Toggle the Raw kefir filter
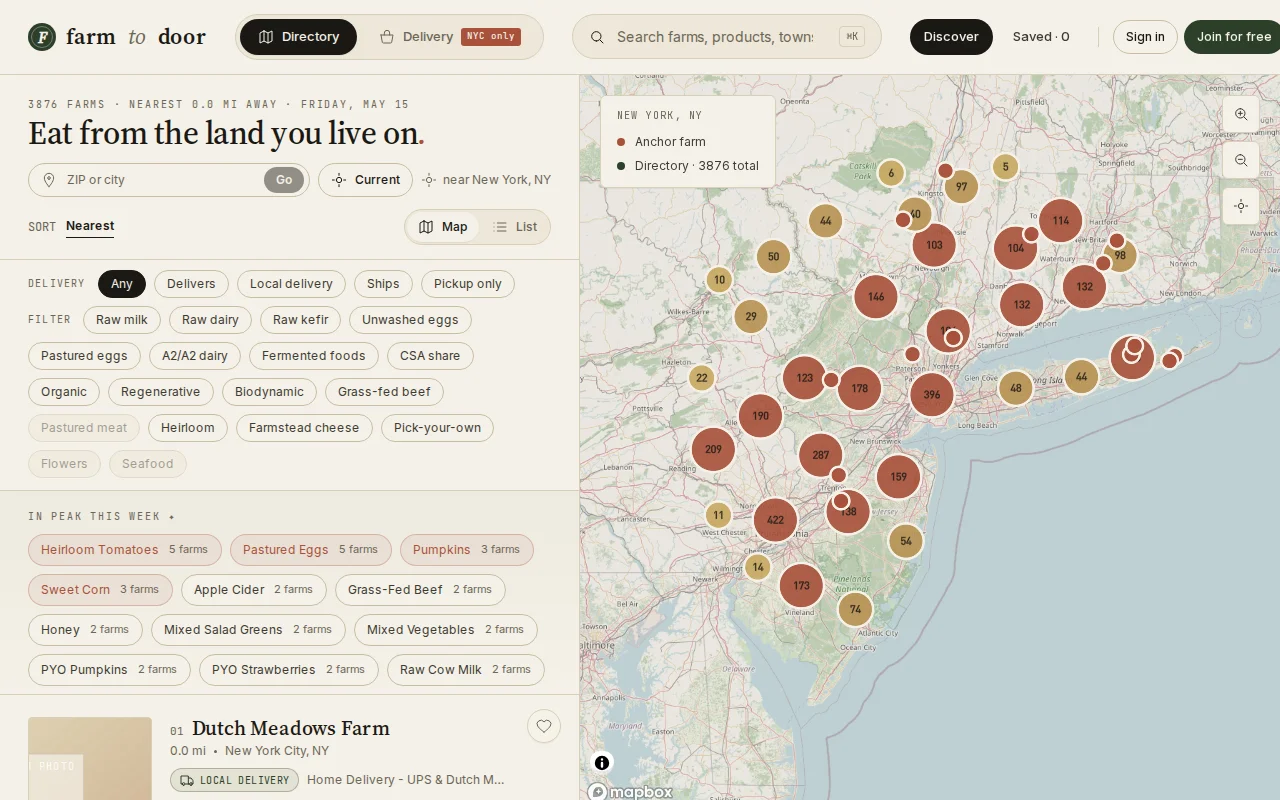This screenshot has height=800, width=1280. [x=300, y=320]
